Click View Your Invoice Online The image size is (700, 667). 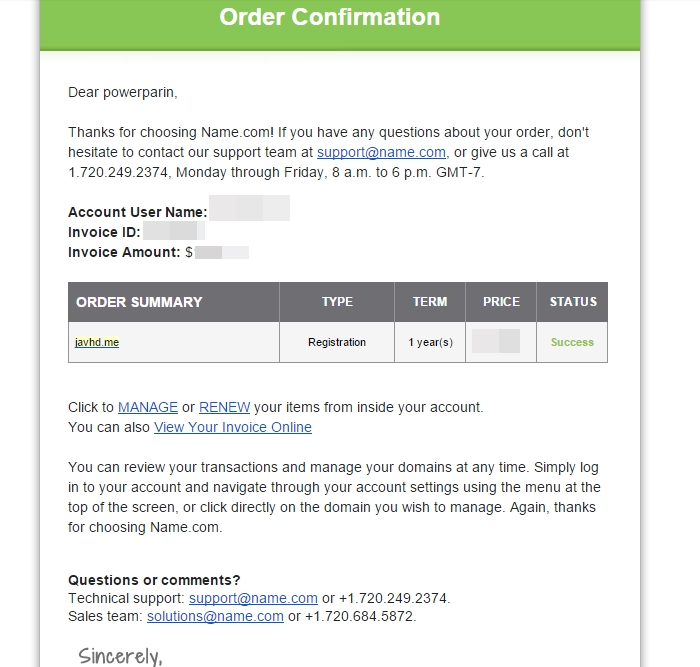point(232,427)
